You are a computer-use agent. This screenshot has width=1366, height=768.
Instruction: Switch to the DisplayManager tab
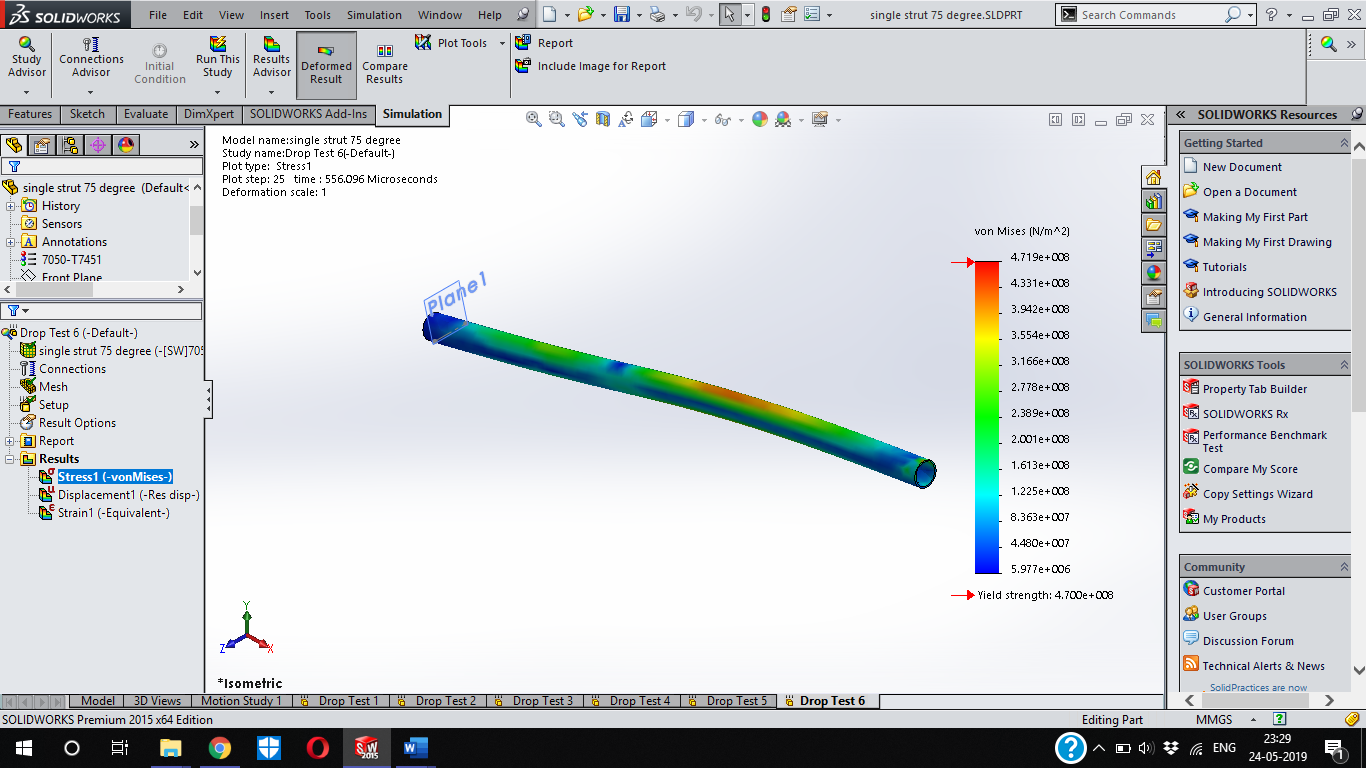(x=126, y=145)
